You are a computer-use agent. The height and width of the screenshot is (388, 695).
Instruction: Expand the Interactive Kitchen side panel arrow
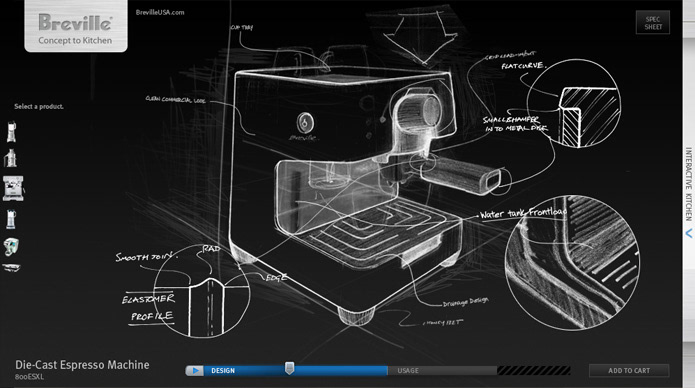point(689,233)
